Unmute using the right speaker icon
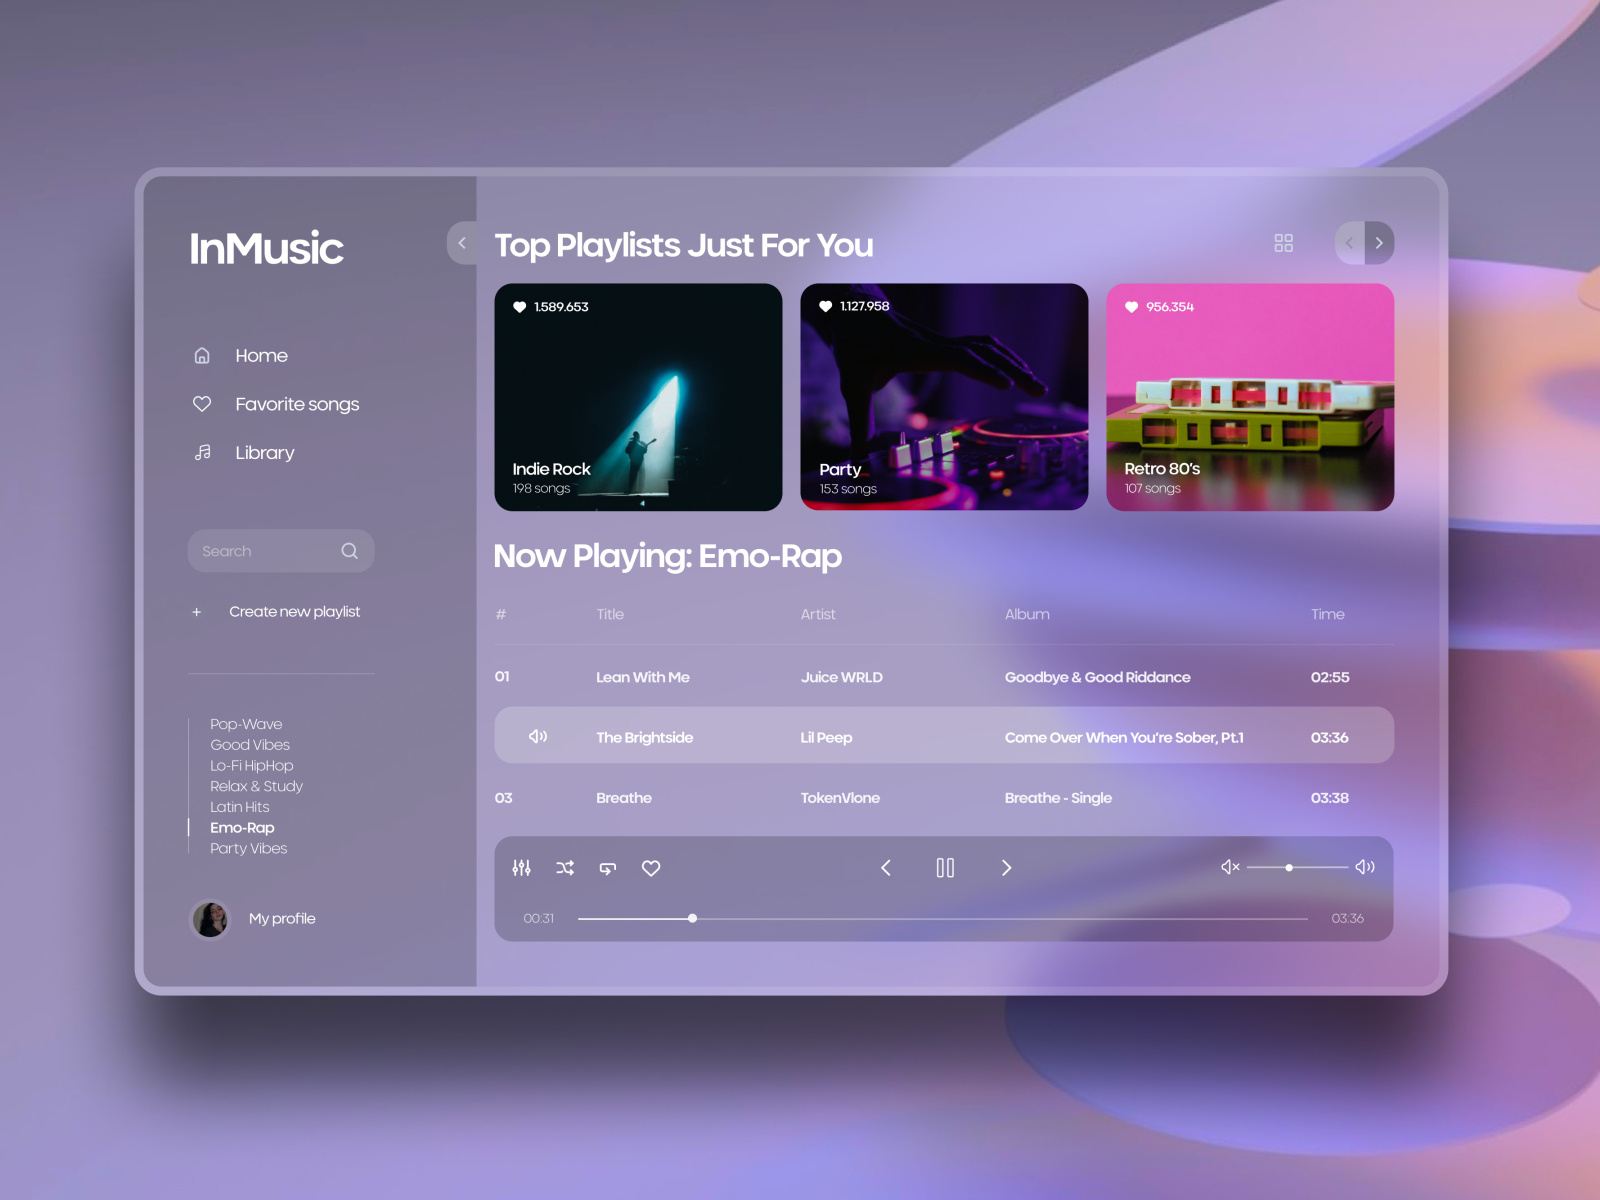The image size is (1600, 1200). 1364,867
